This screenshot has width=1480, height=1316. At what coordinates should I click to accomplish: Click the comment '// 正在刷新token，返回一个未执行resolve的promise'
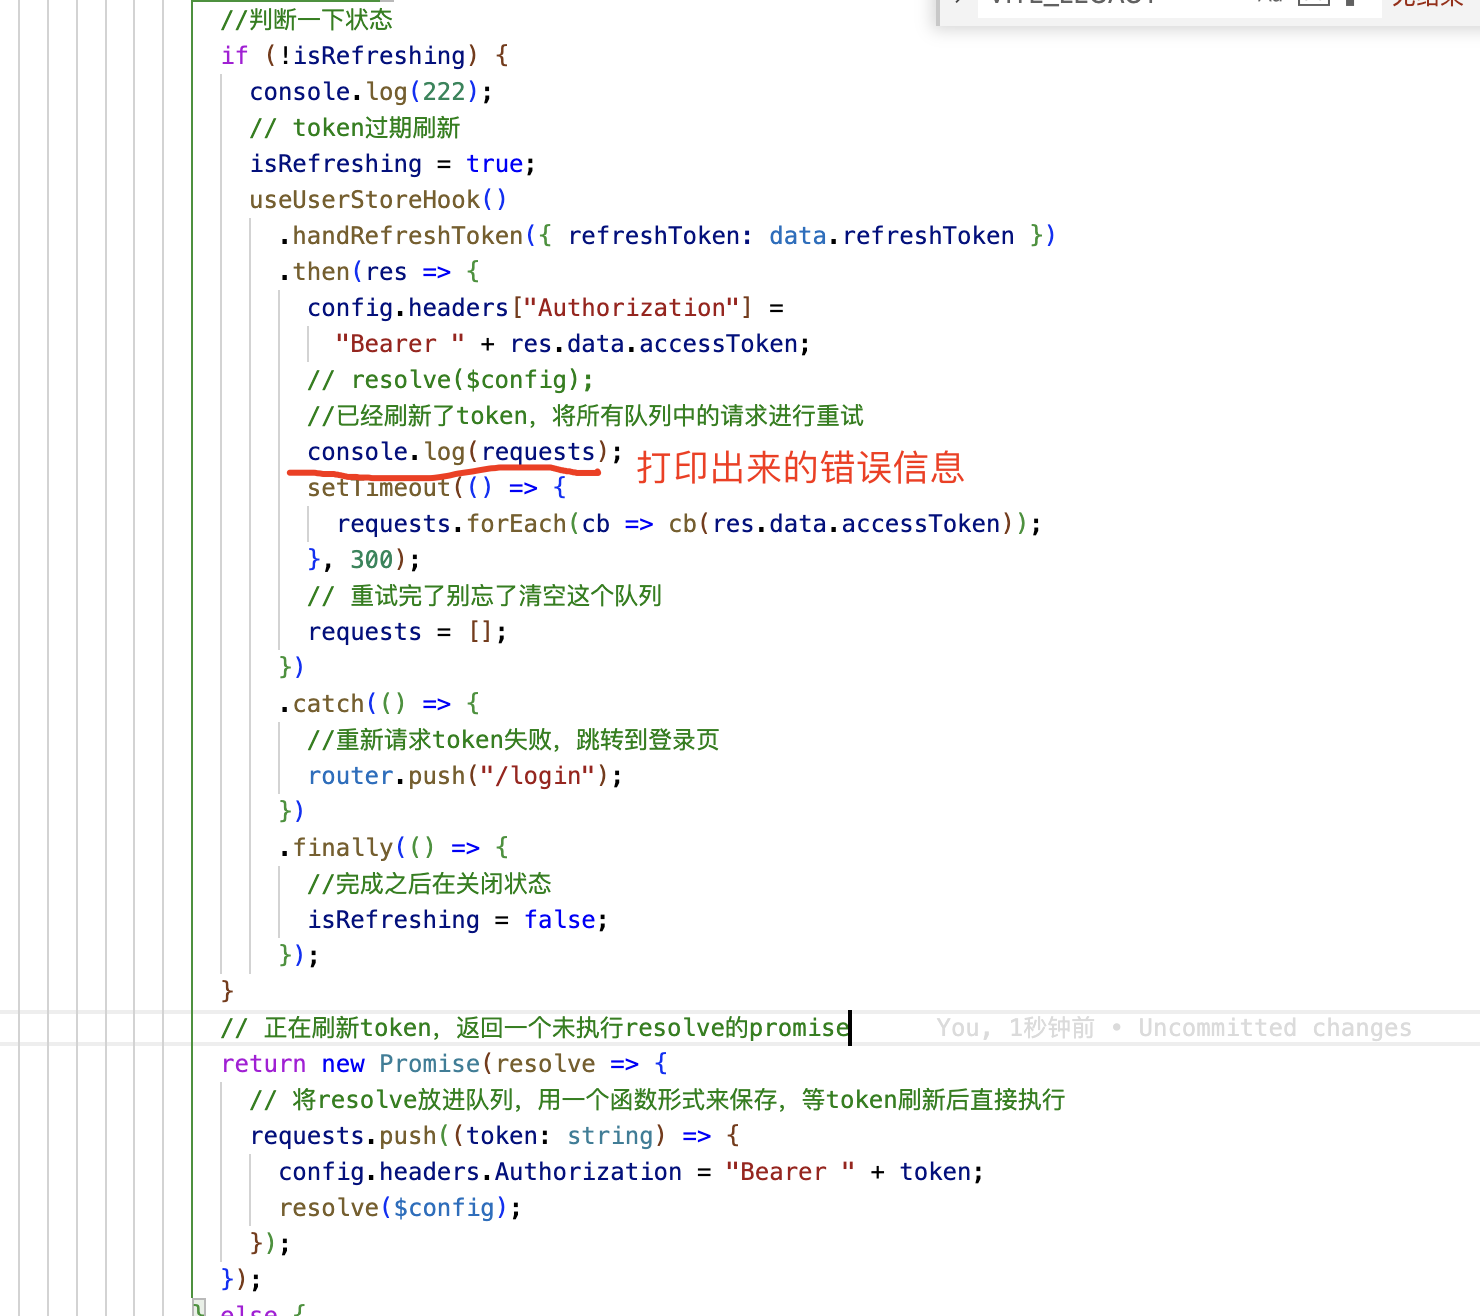[x=535, y=1028]
